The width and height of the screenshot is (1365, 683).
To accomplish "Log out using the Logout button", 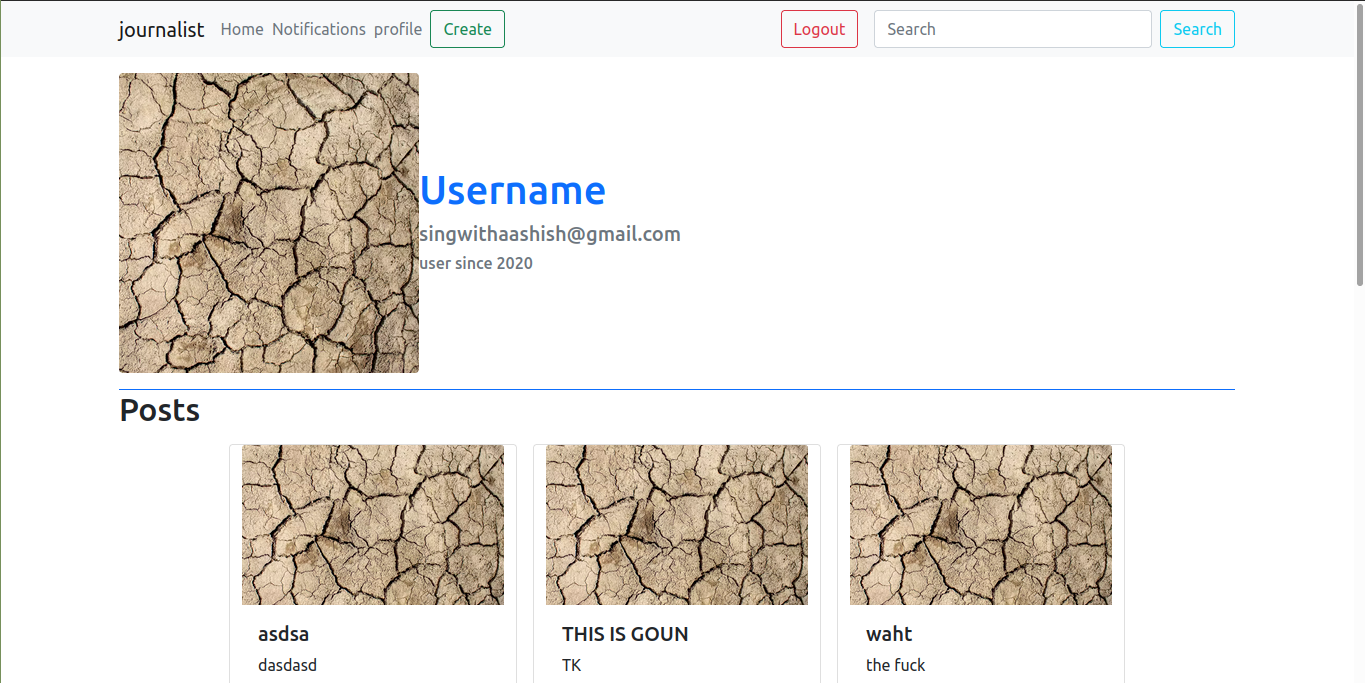I will point(819,30).
